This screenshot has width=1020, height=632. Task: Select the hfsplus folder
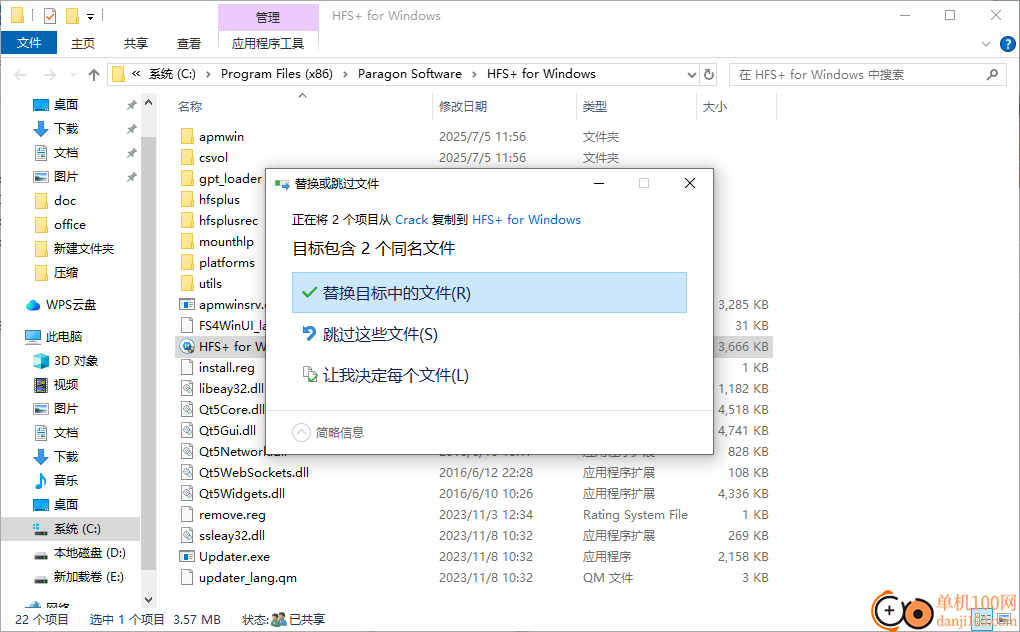point(219,200)
